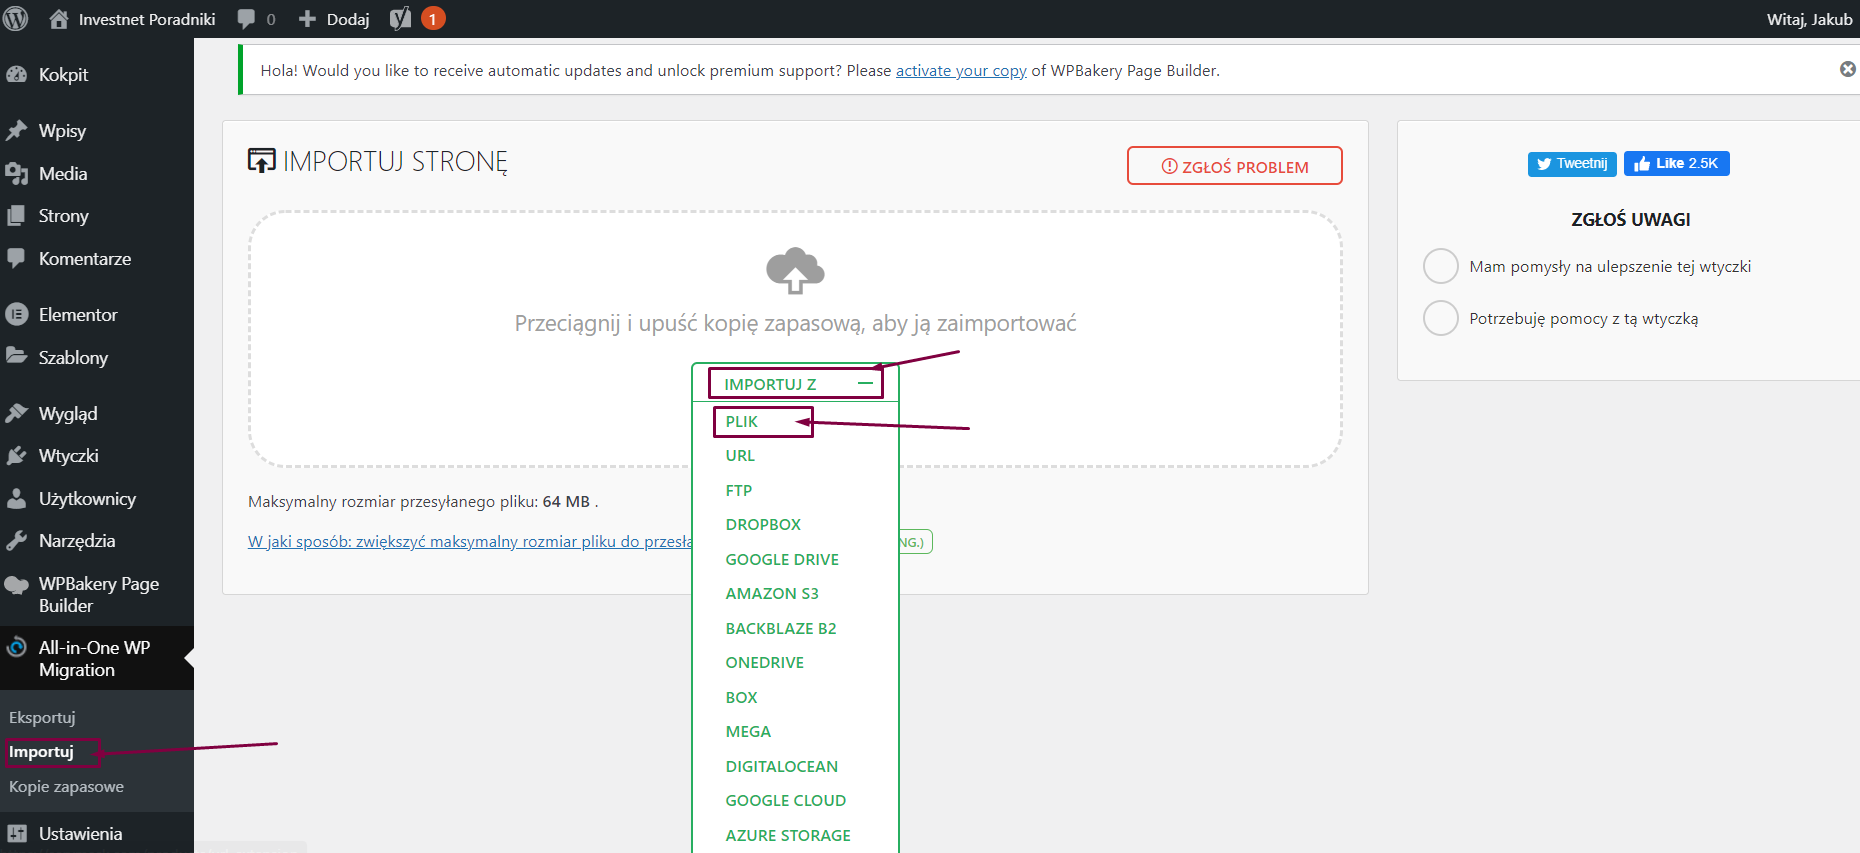Expand the Dodaj new-content menu
This screenshot has width=1860, height=853.
click(335, 19)
